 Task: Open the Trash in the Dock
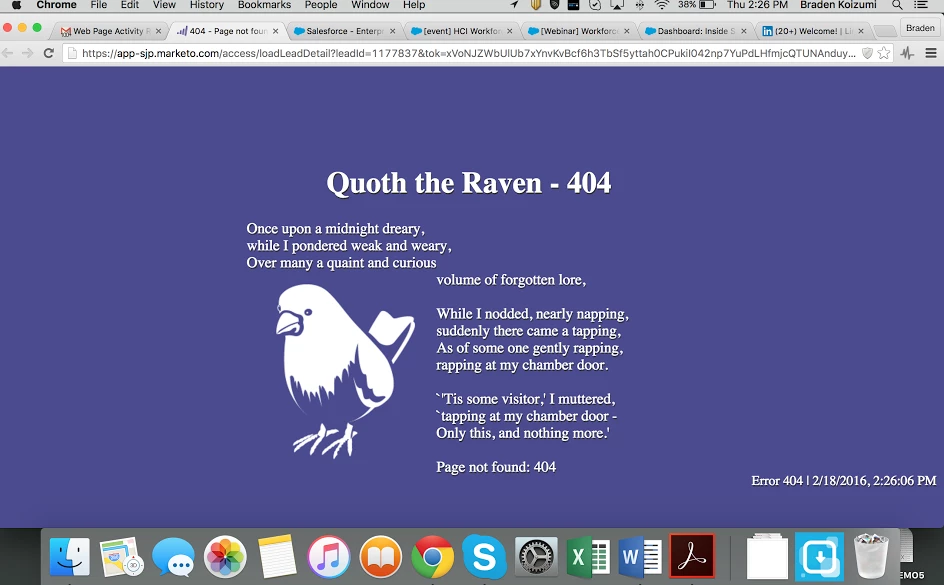(871, 556)
